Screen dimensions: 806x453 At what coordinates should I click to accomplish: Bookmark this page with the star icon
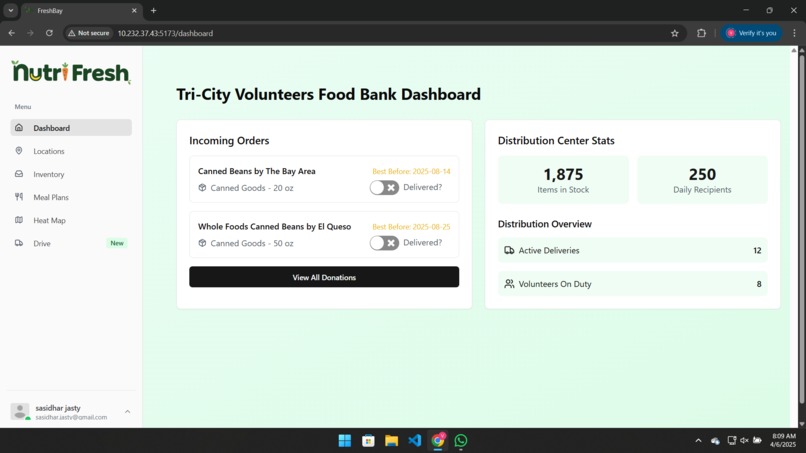coord(674,33)
